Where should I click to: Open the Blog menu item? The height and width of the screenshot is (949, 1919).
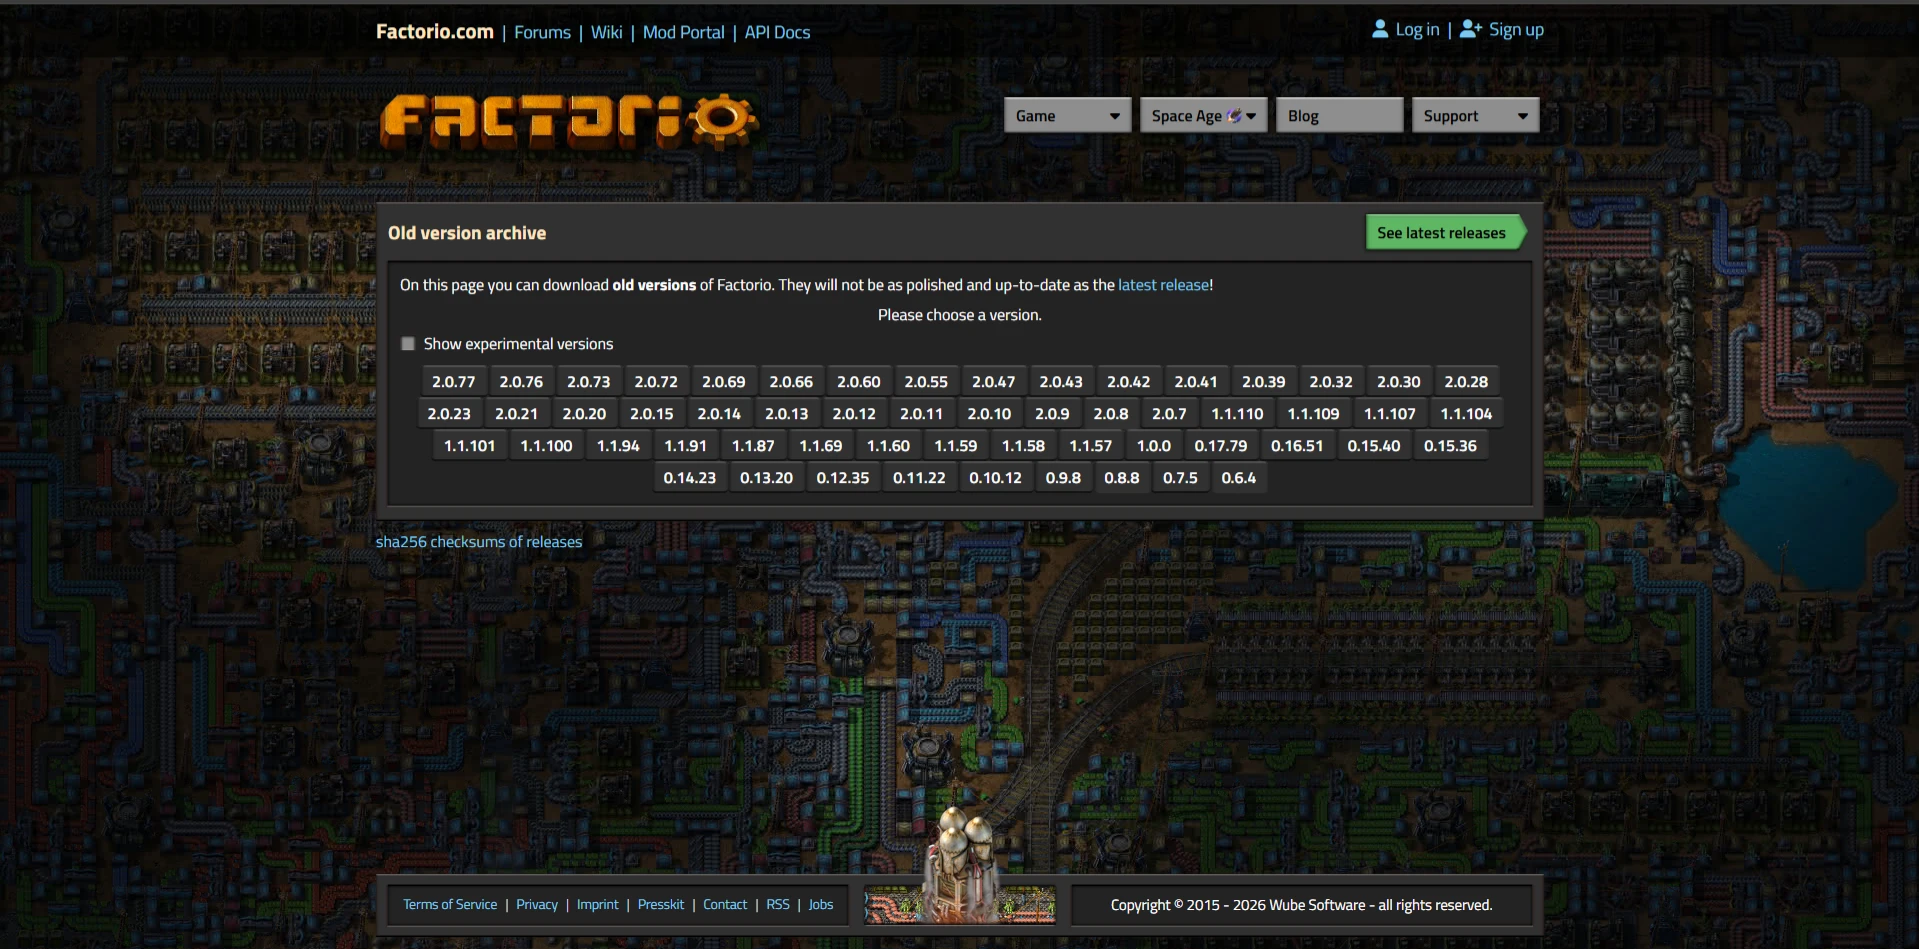[x=1339, y=116]
